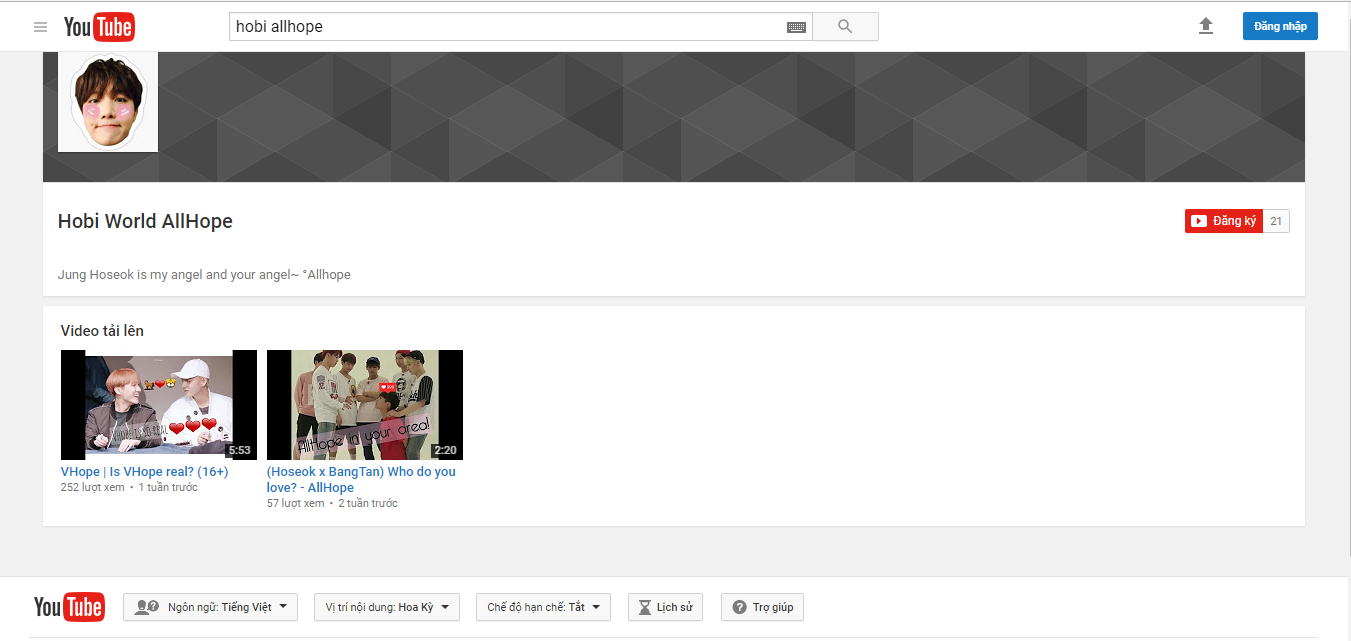Play the Hoseok x BangTan video thumbnail
The height and width of the screenshot is (641, 1351).
(x=365, y=404)
